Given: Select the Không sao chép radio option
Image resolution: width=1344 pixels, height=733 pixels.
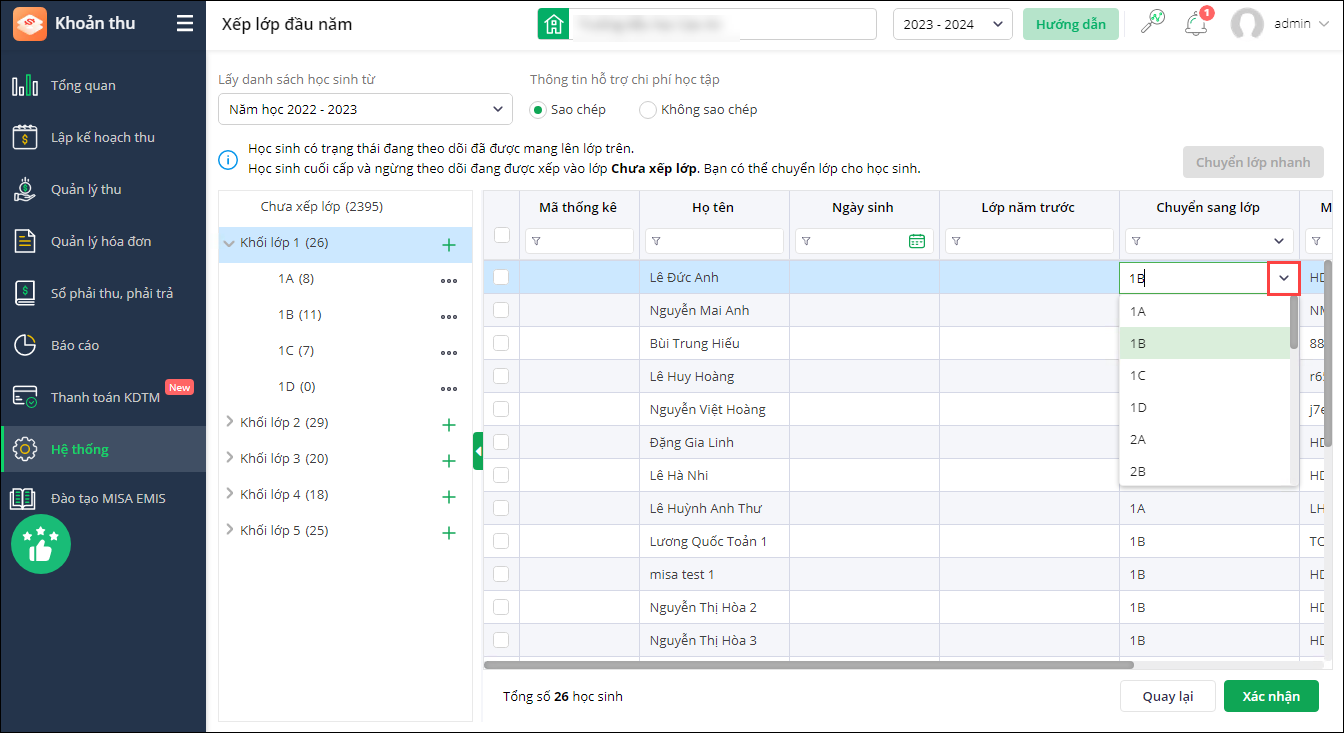Looking at the screenshot, I should (x=648, y=110).
